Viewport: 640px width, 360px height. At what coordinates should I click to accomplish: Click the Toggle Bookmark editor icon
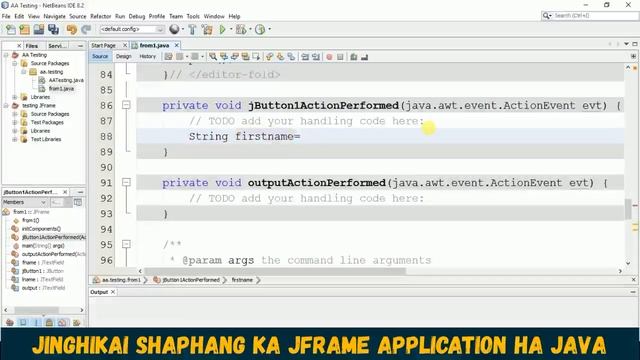pos(291,57)
